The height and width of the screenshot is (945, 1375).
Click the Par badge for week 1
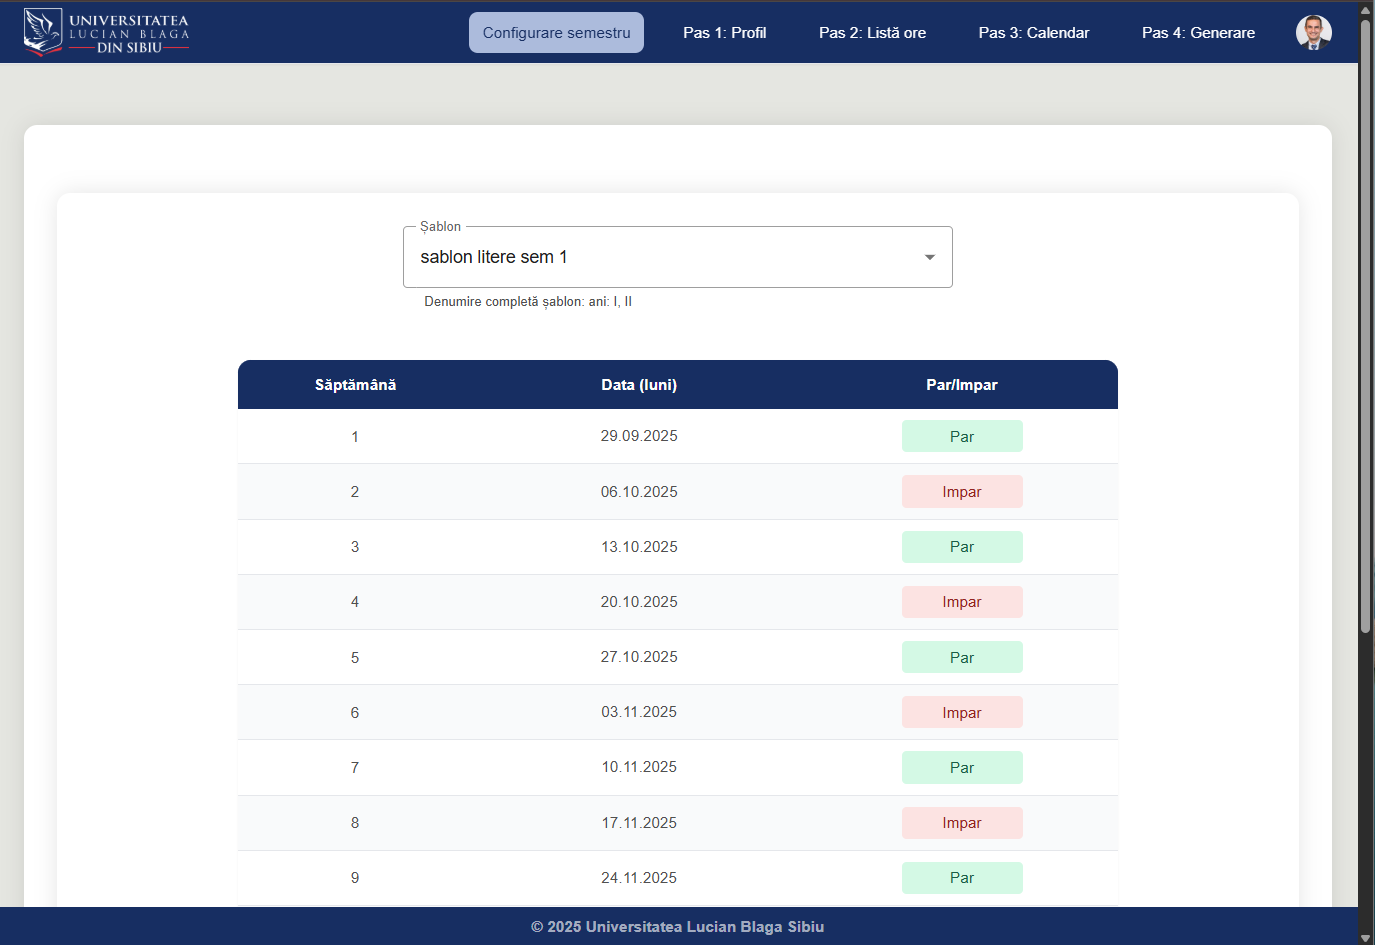[962, 436]
